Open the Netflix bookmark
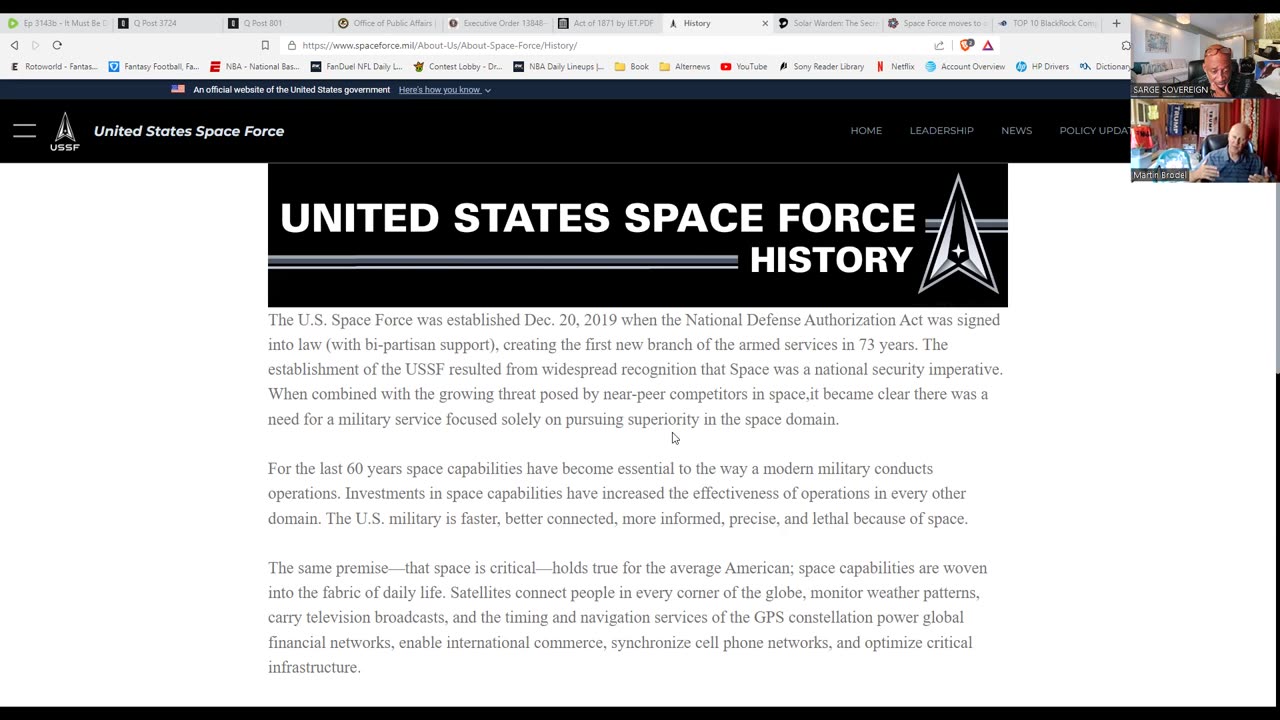This screenshot has width=1280, height=720. coord(894,67)
